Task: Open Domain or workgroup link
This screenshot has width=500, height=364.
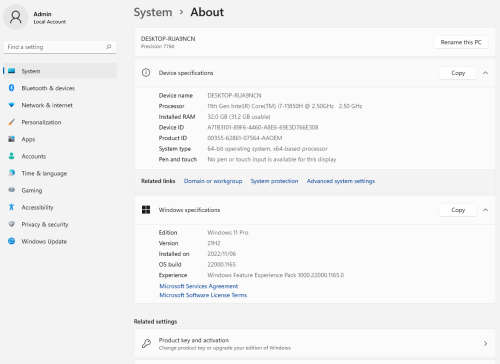Action: 213,181
